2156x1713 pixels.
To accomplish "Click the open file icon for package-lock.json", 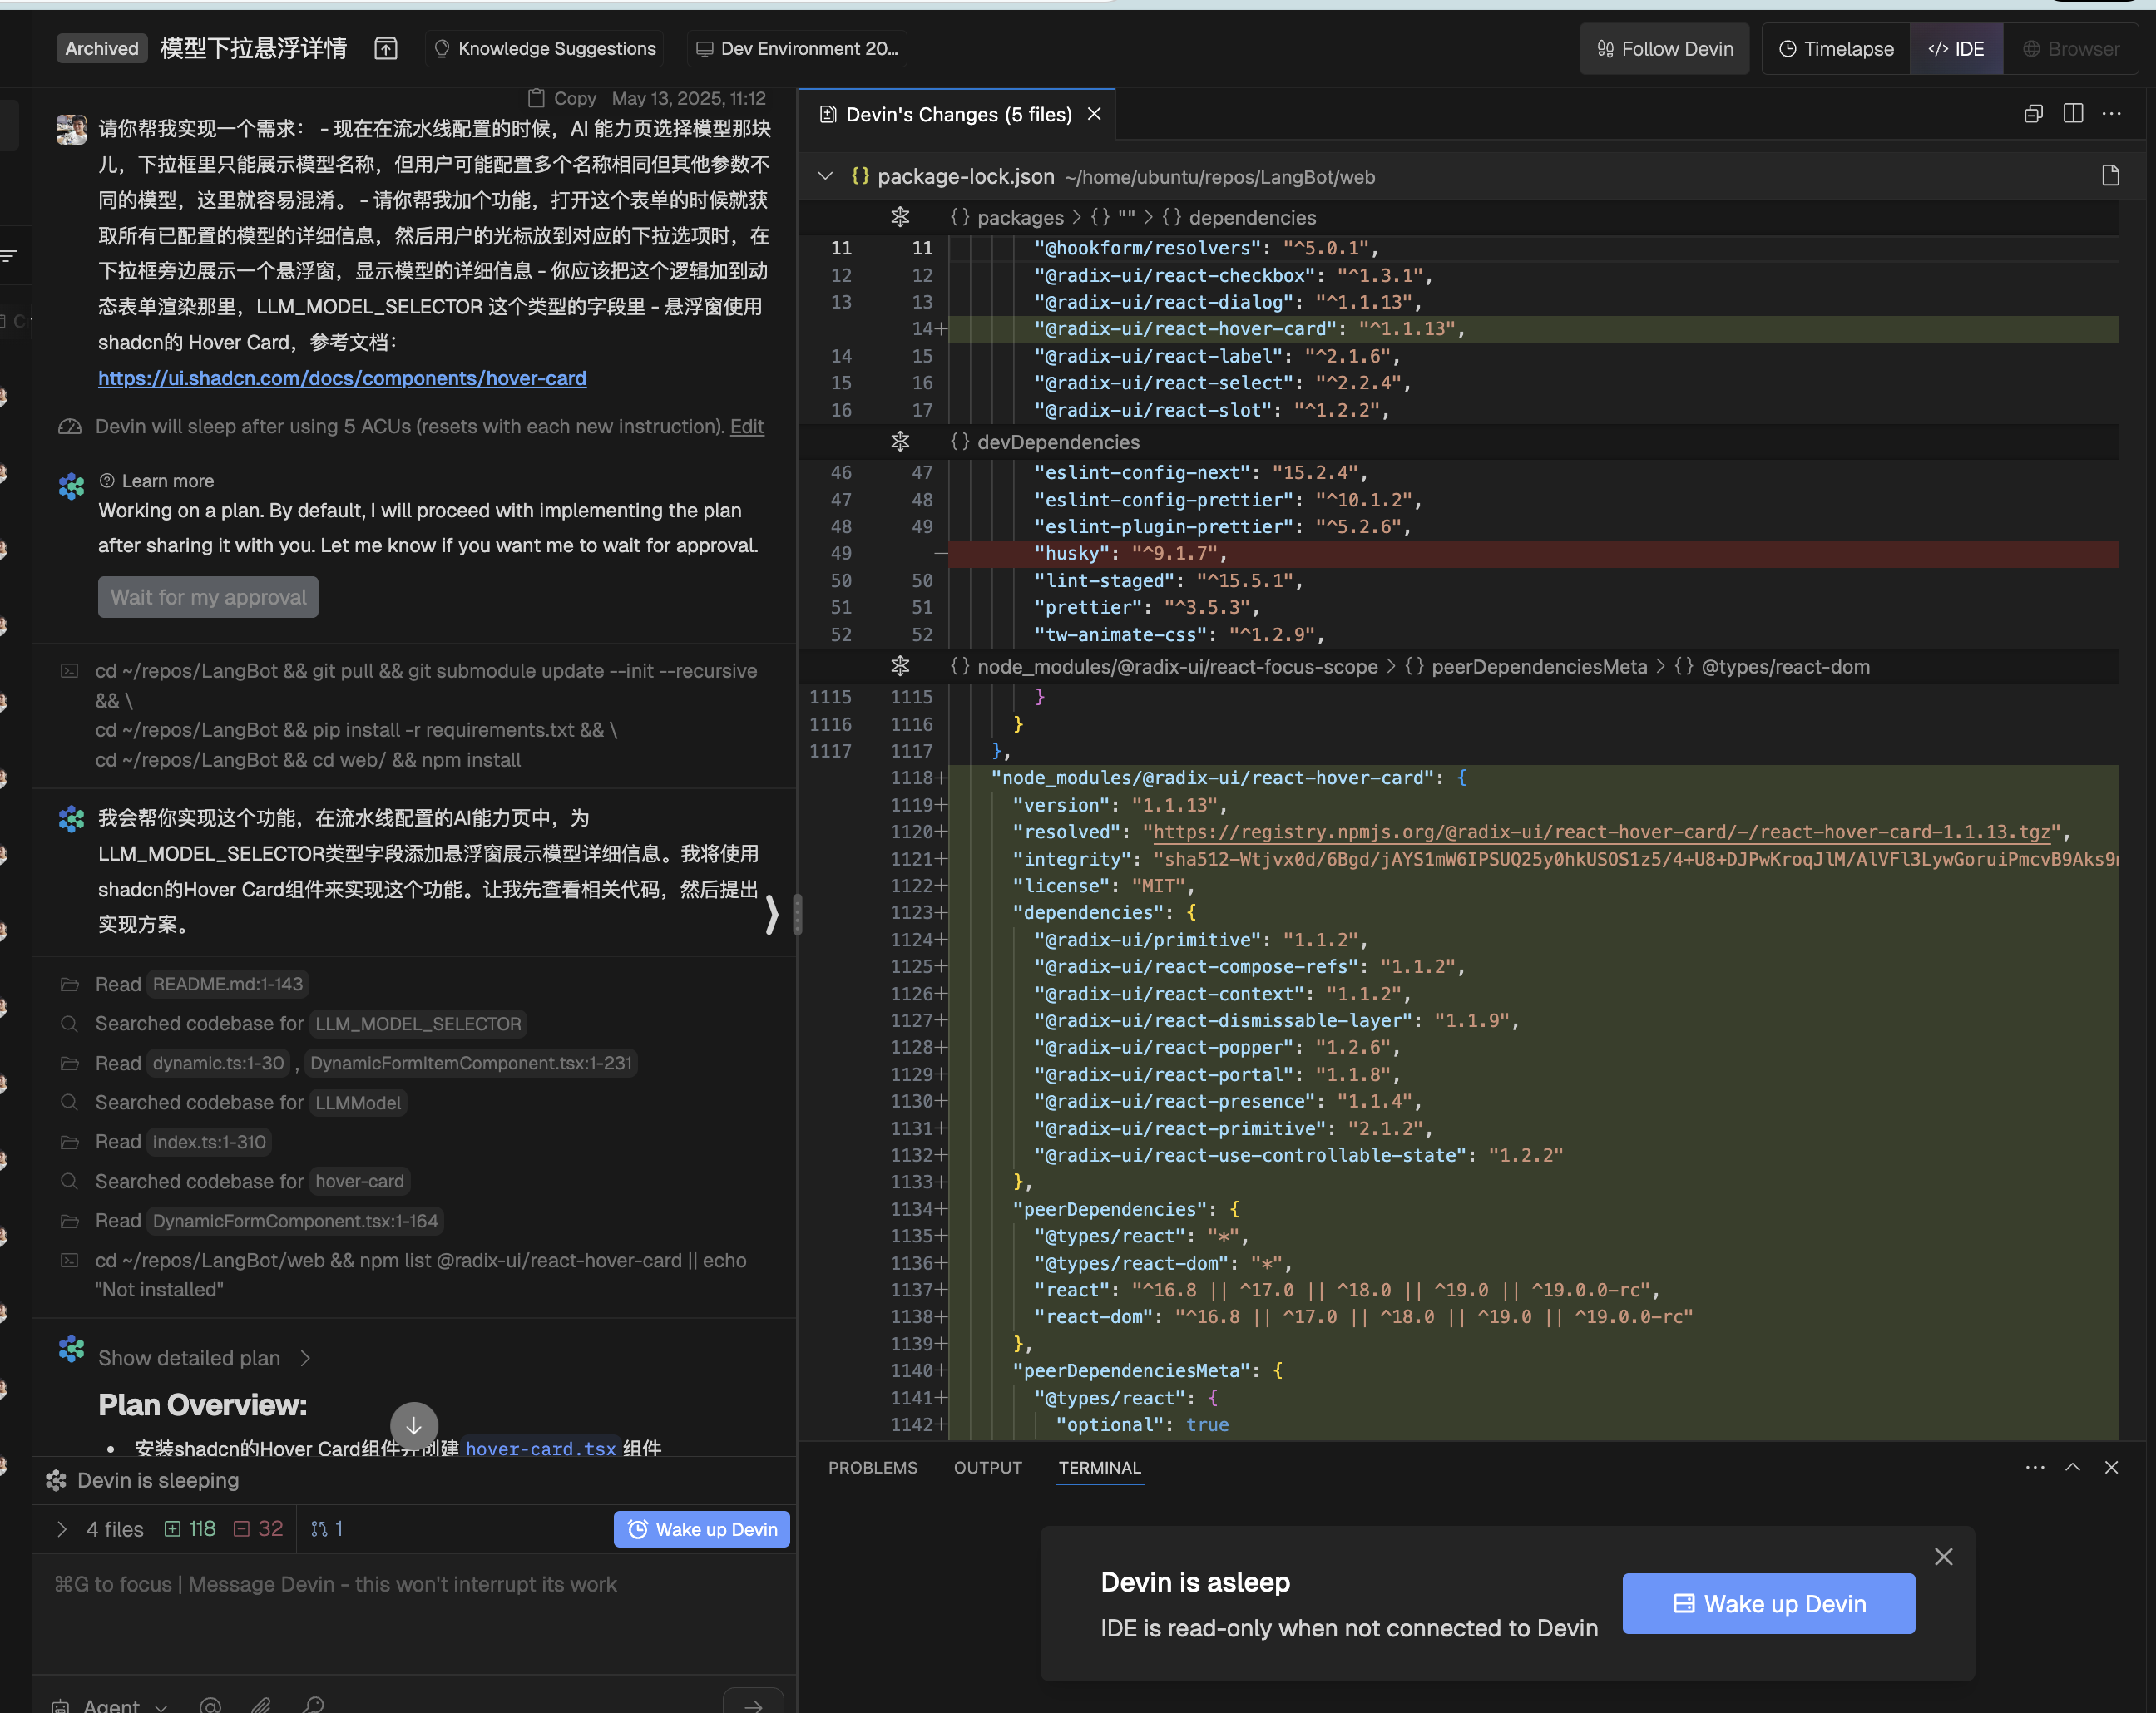I will click(2110, 176).
